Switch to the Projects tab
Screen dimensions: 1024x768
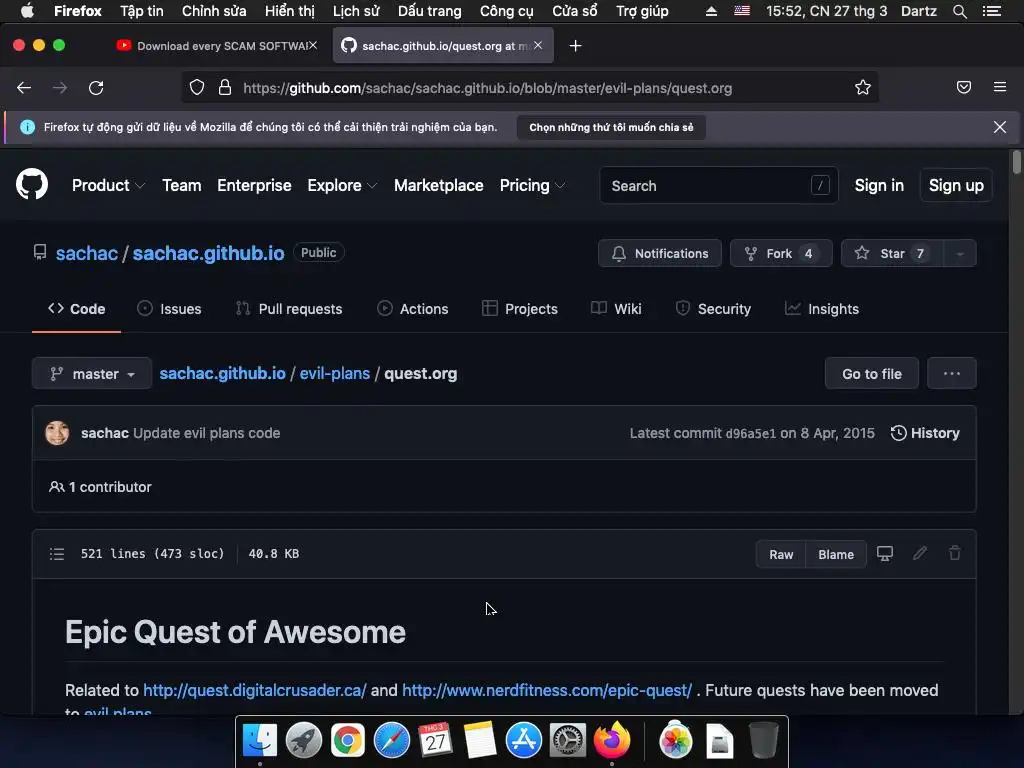point(520,309)
